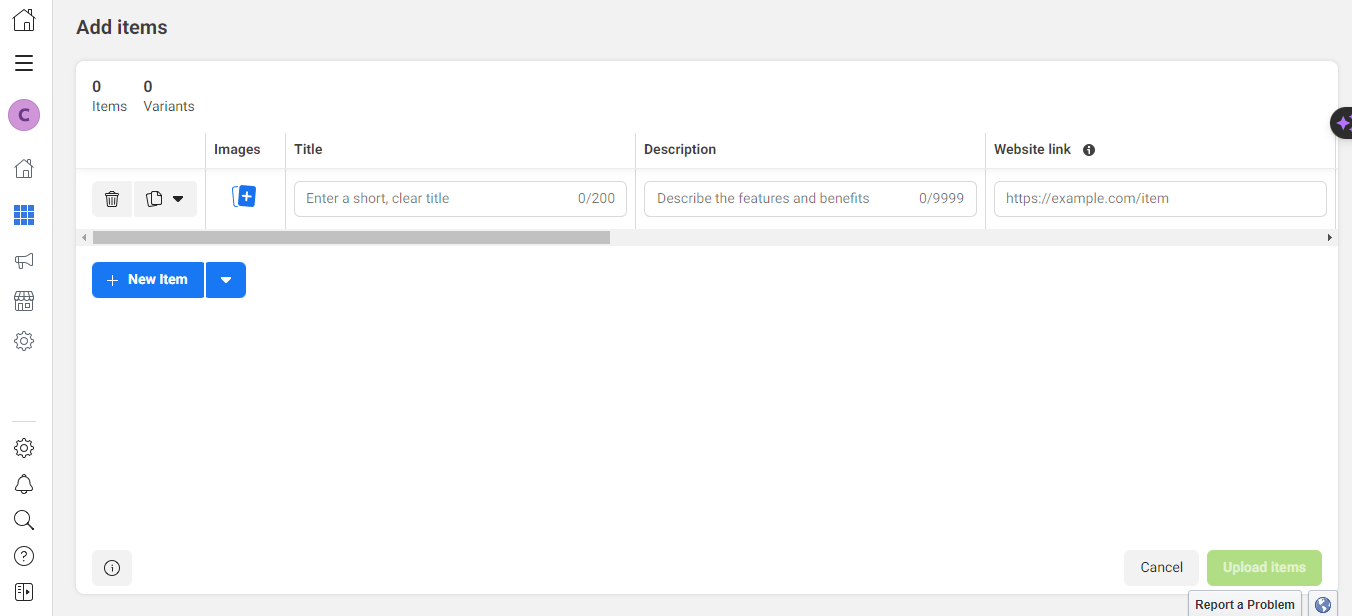
Task: Click the horizontal scrollbar thumb
Action: 350,238
